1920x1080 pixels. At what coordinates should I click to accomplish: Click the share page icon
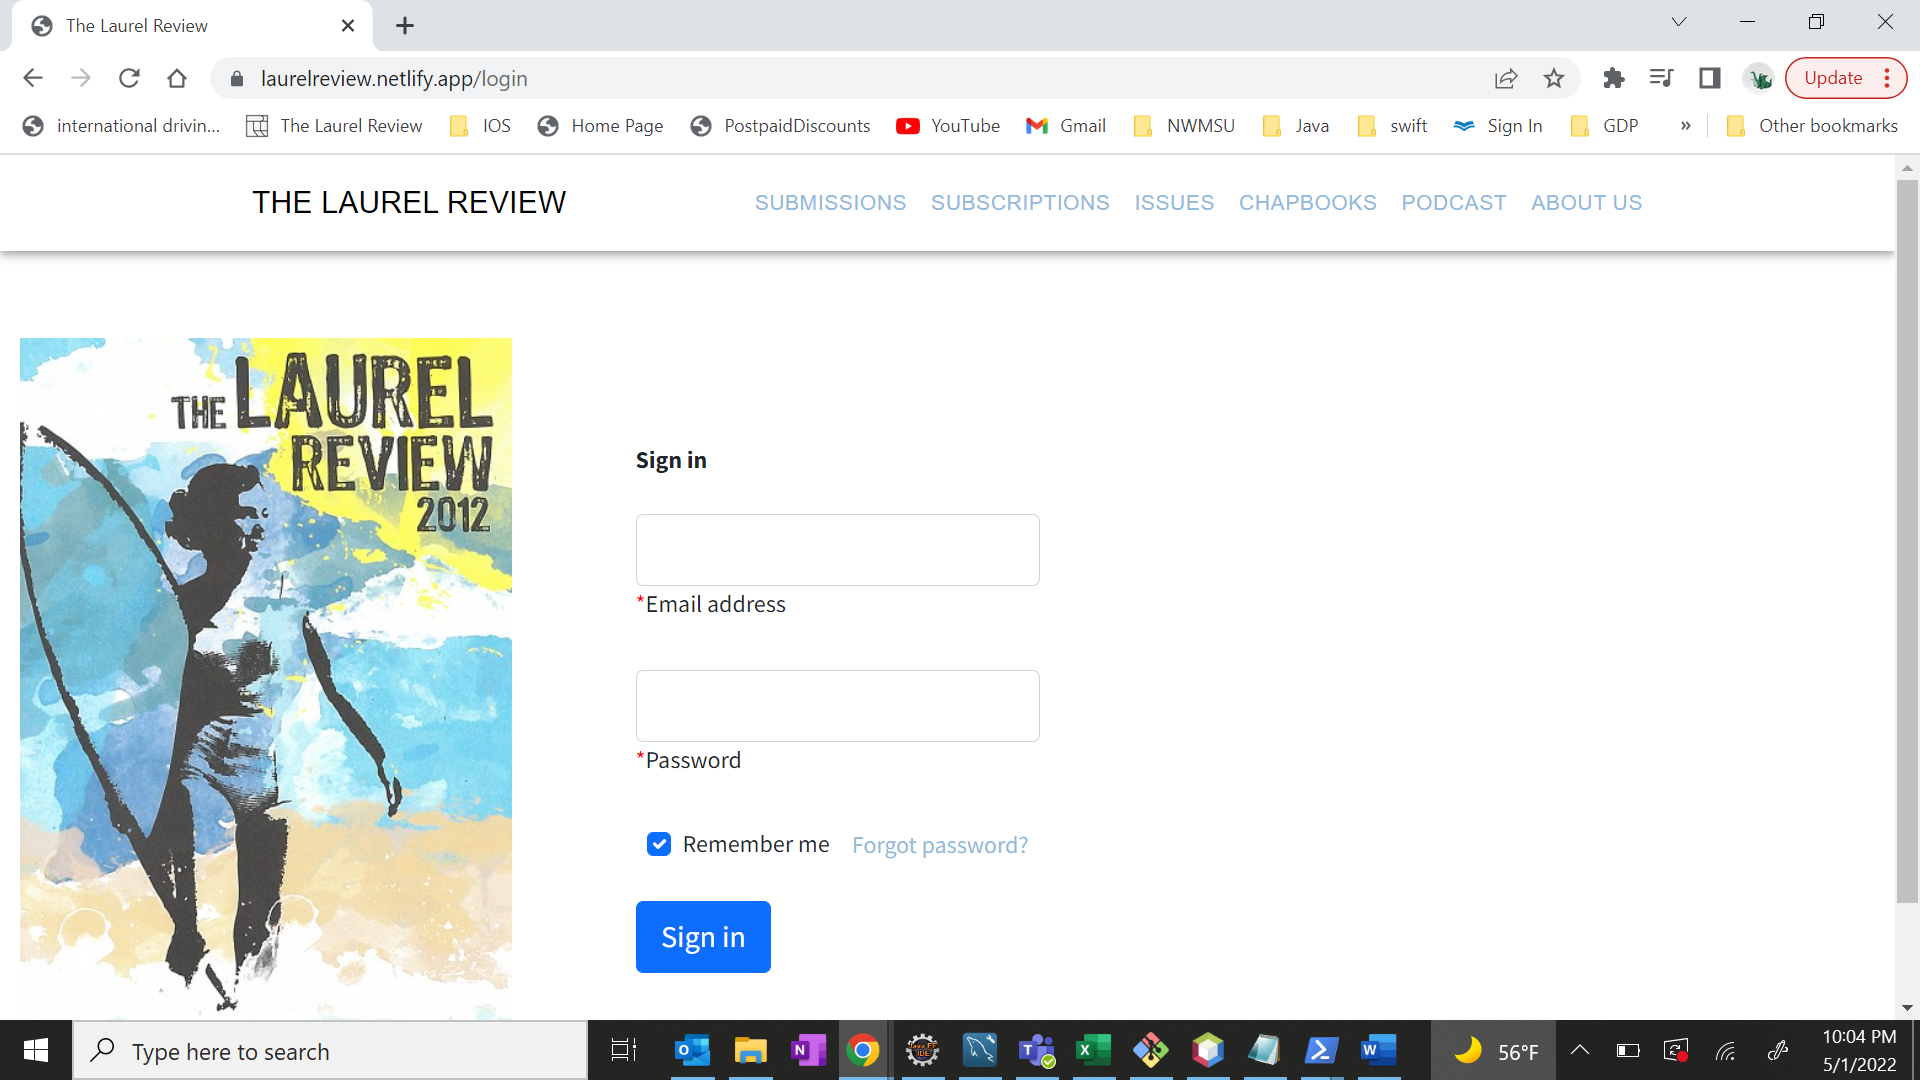click(x=1505, y=78)
